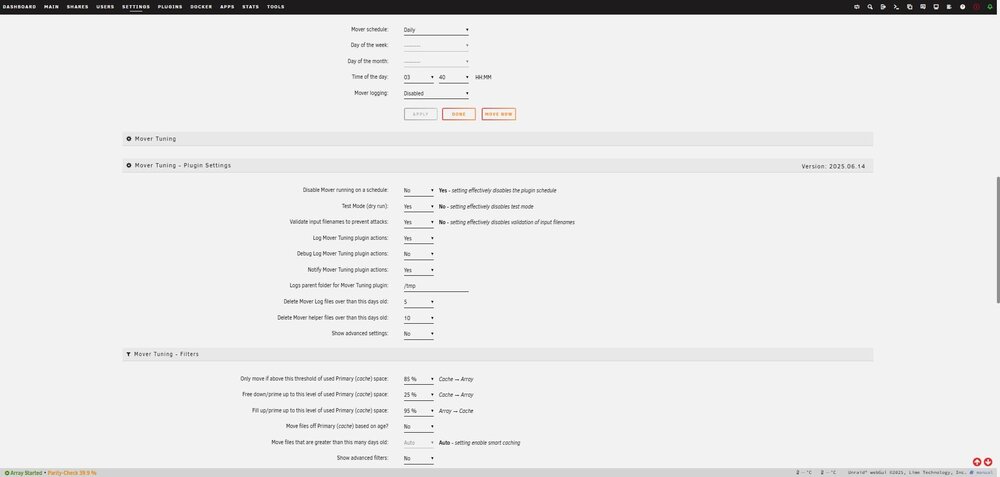Open Validate input filenames dropdown
1000x477 pixels.
[418, 223]
